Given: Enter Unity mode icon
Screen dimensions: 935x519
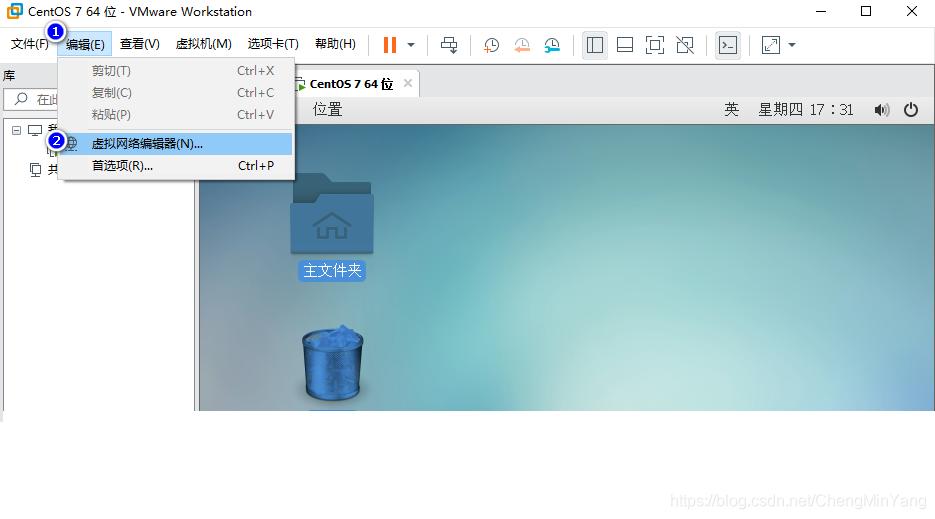Looking at the screenshot, I should coord(685,45).
